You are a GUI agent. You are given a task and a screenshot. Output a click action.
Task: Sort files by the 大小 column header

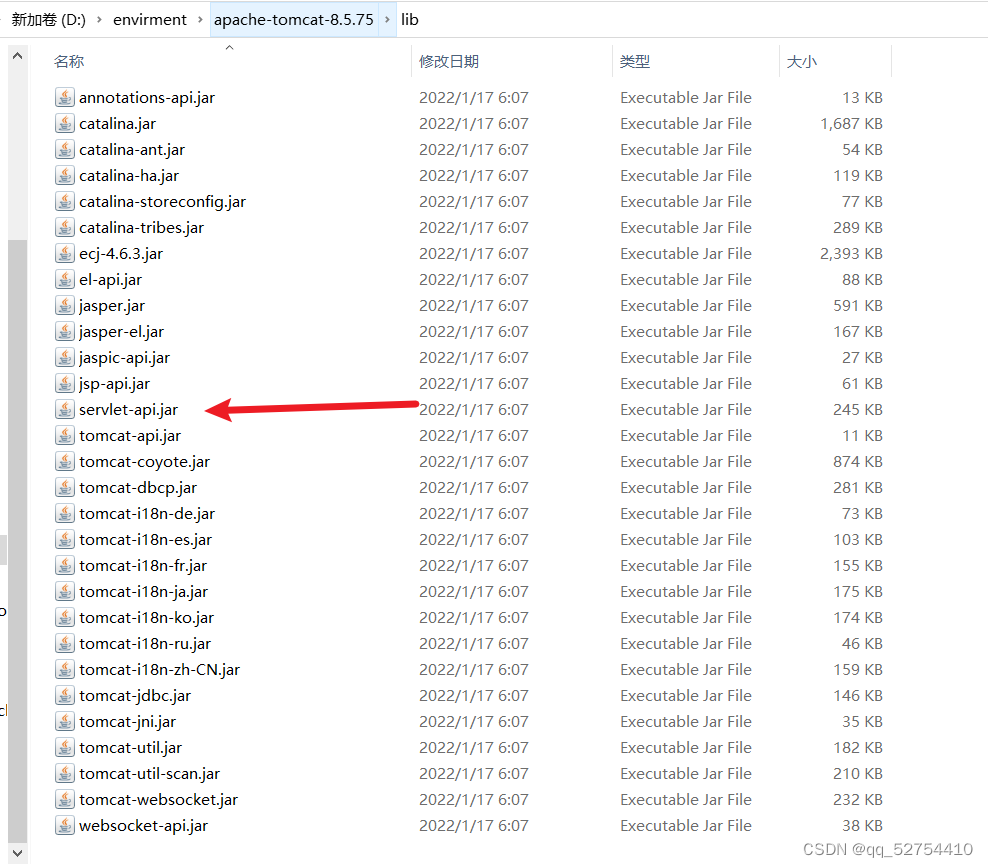tap(801, 62)
